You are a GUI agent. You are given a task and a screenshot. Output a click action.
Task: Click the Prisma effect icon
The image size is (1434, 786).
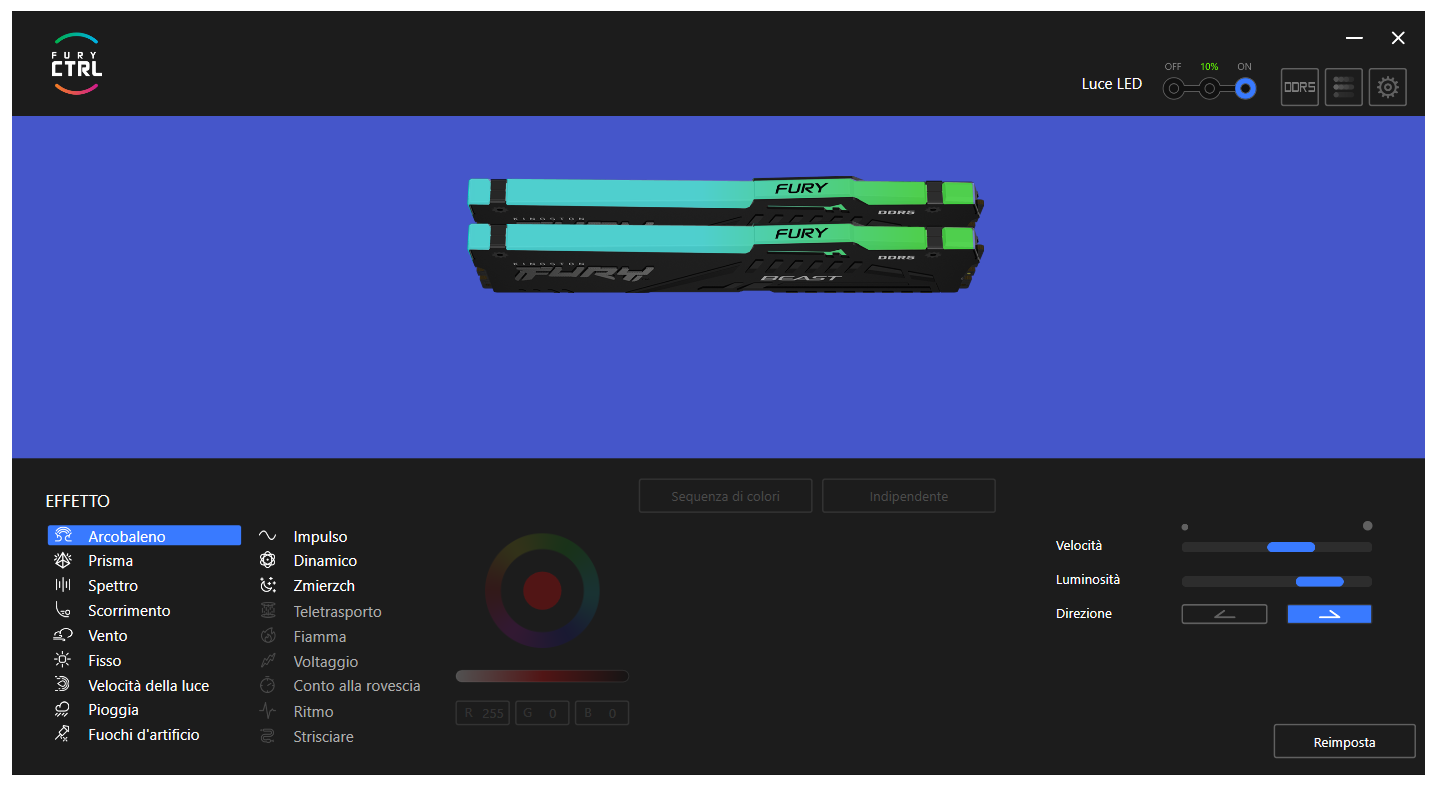(63, 561)
